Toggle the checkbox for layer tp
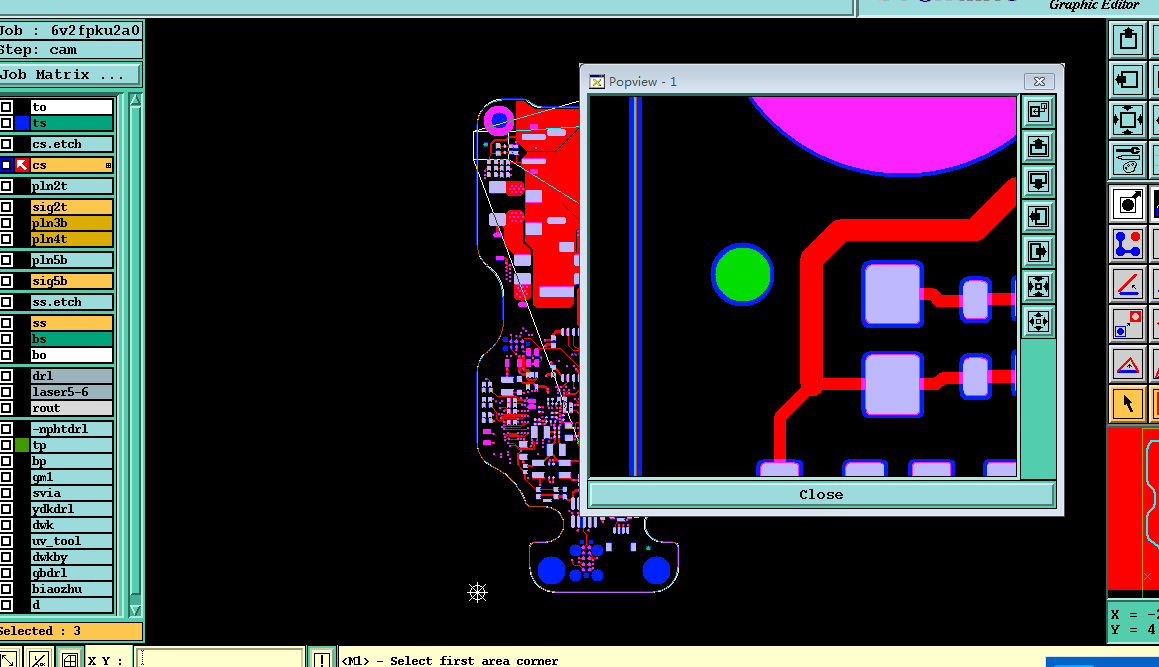 [x=7, y=445]
